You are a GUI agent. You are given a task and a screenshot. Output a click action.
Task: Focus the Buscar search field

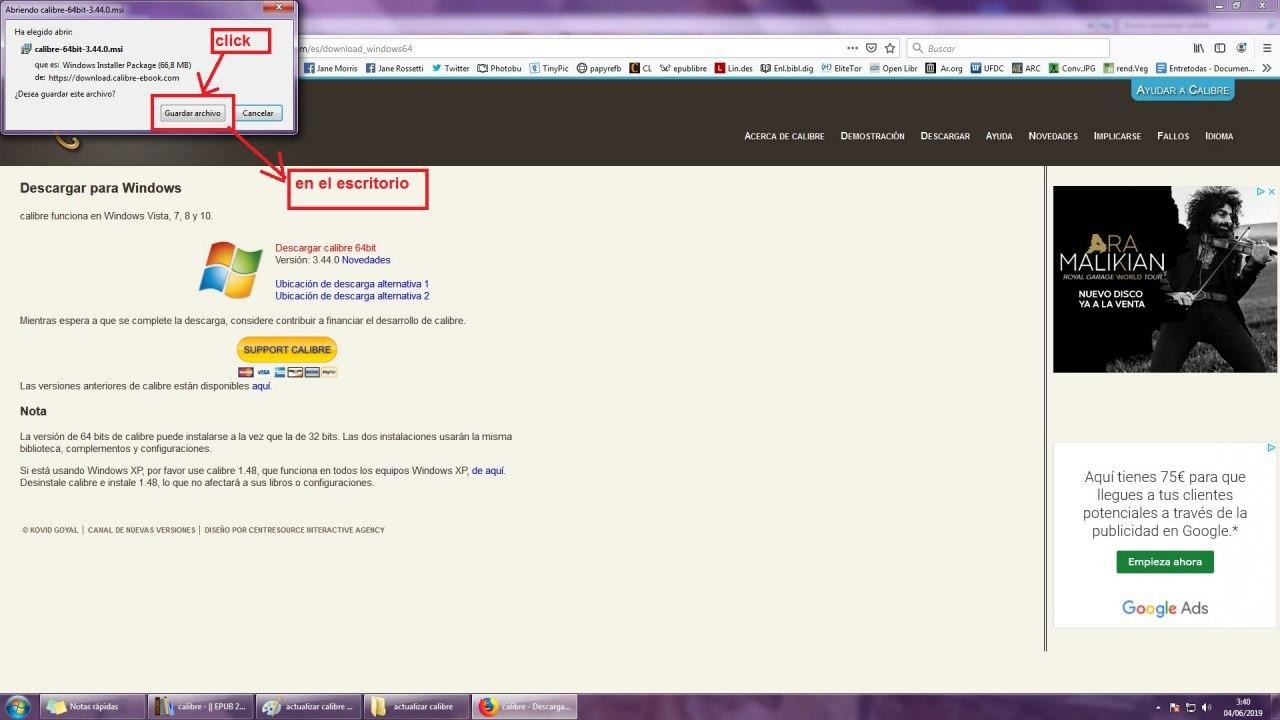tap(1008, 48)
